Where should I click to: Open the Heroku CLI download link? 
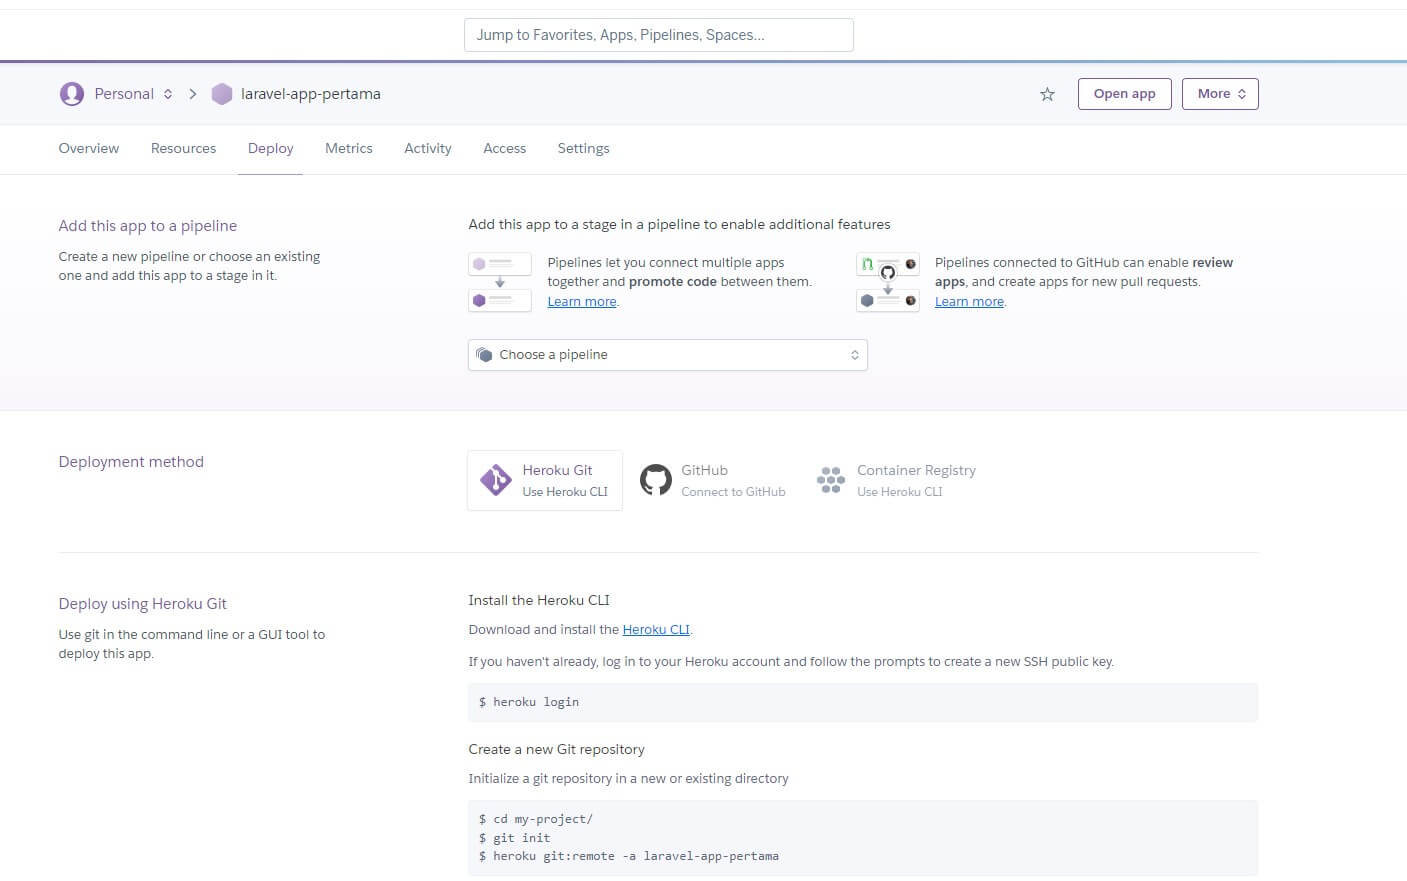click(x=656, y=630)
